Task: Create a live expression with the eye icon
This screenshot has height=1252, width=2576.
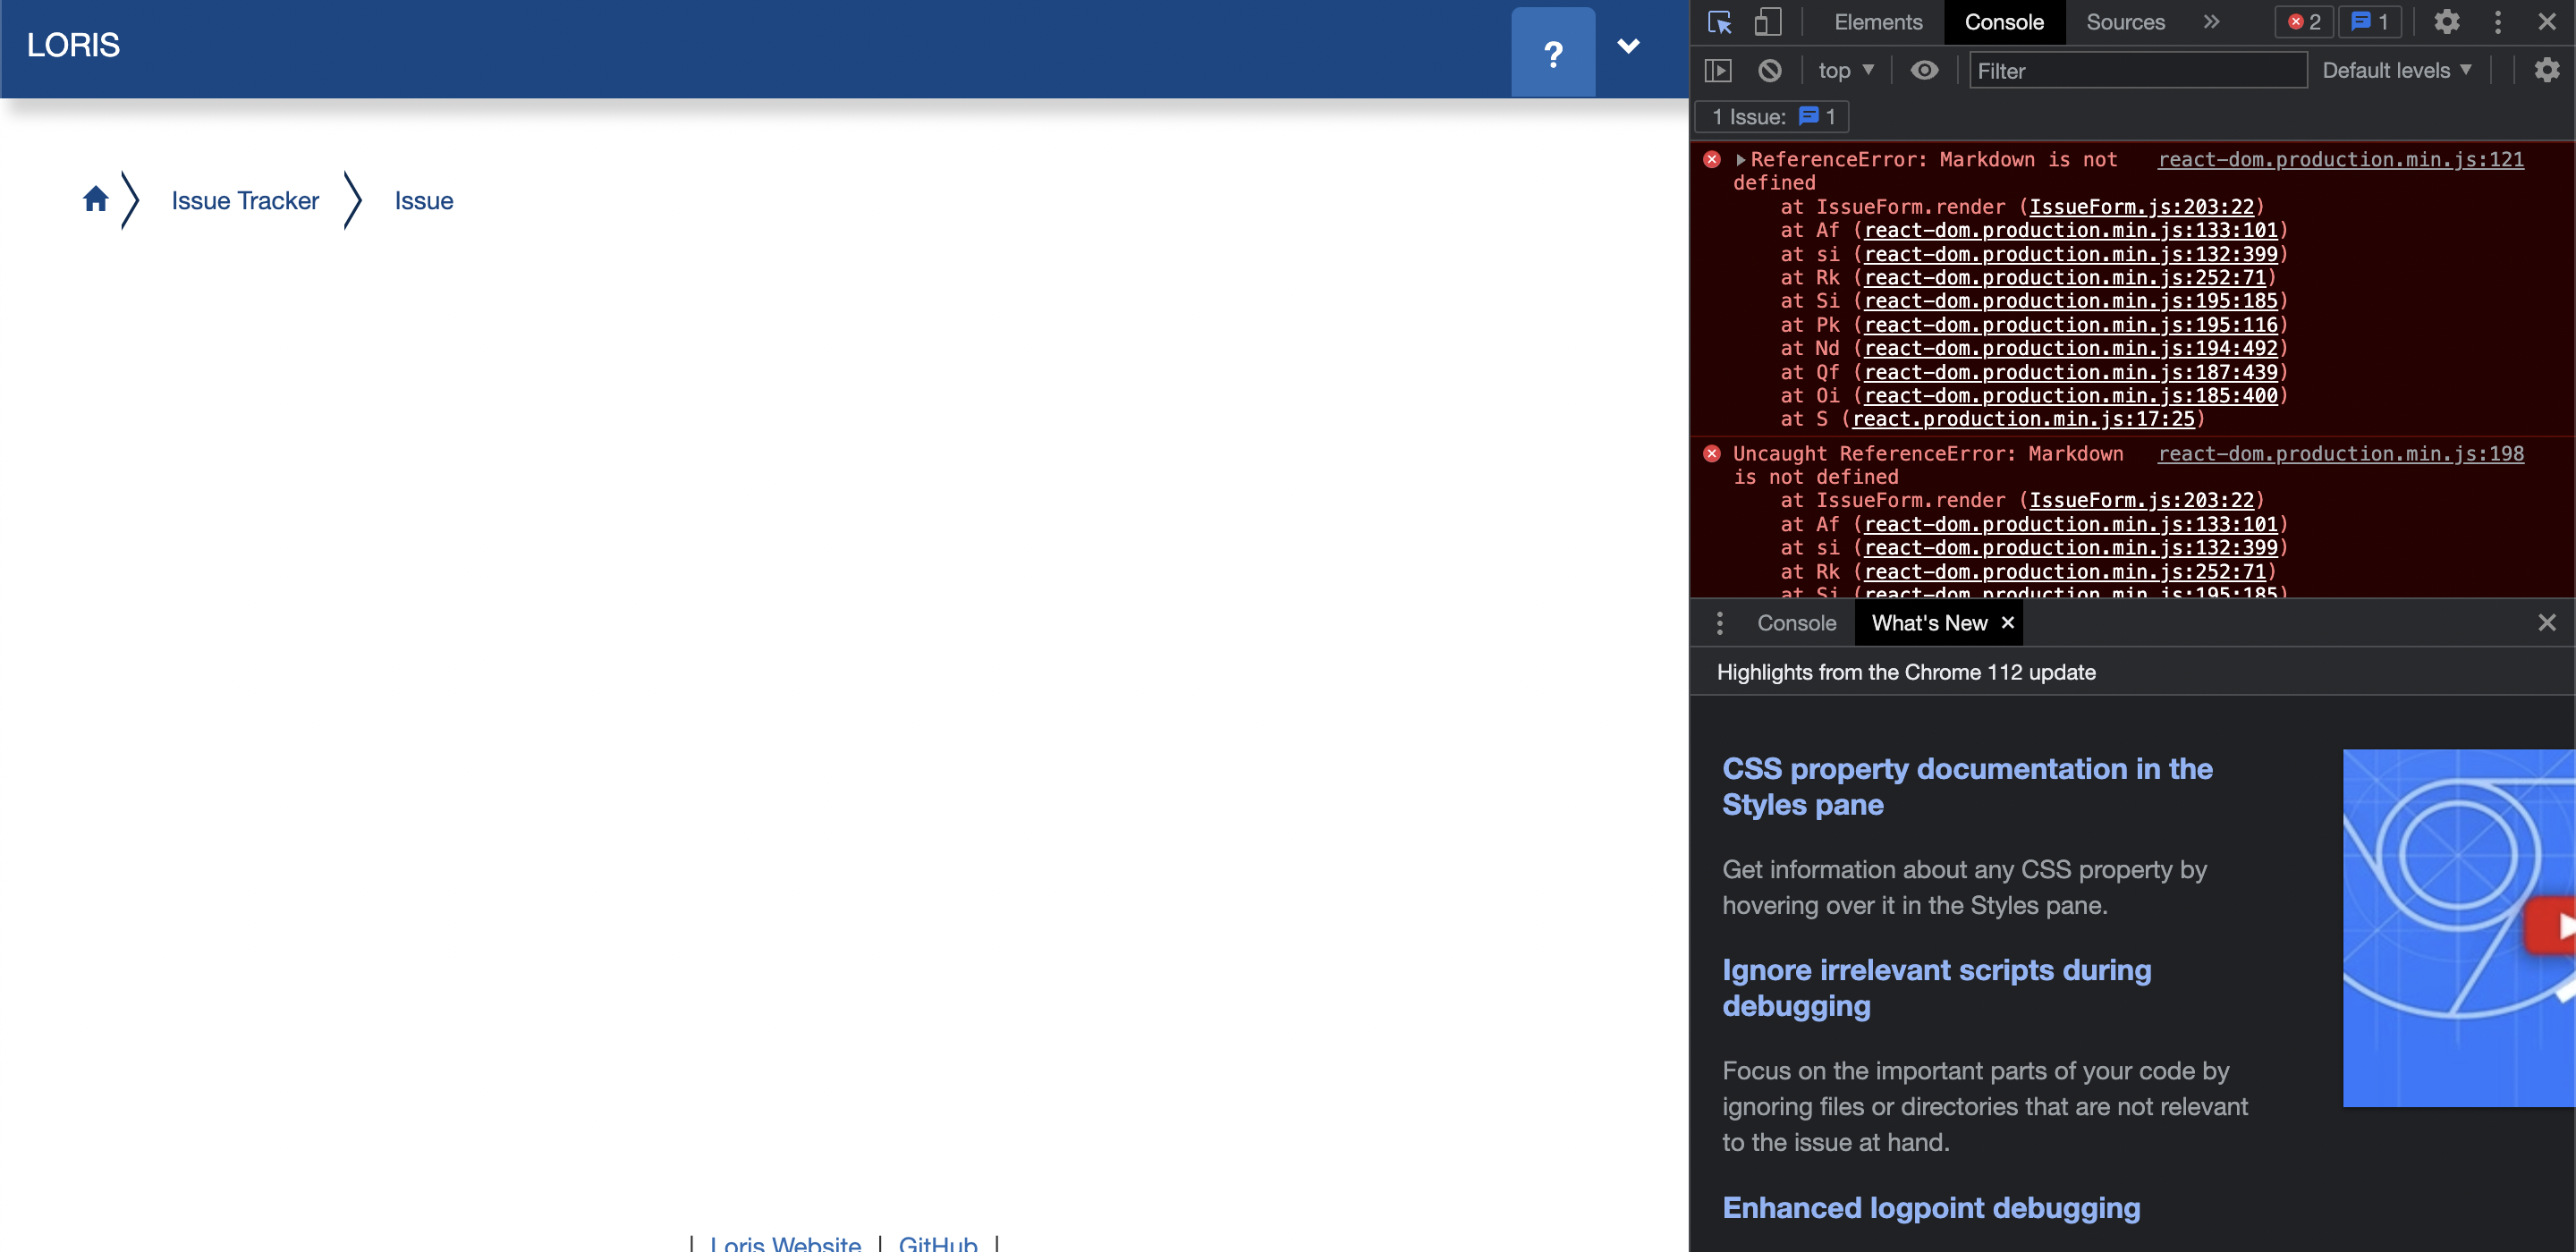Action: (1925, 70)
